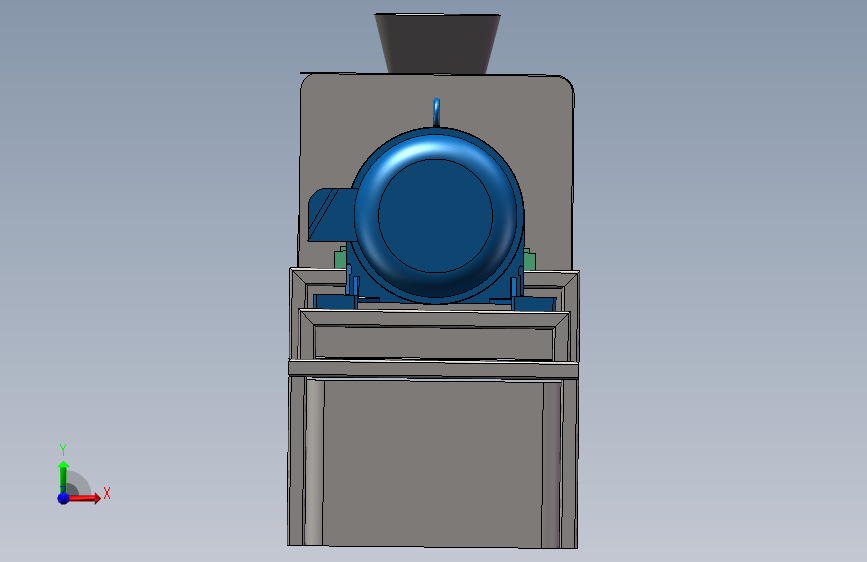Select the frame's long horizontal crossbar
This screenshot has height=562, width=867.
pos(434,369)
